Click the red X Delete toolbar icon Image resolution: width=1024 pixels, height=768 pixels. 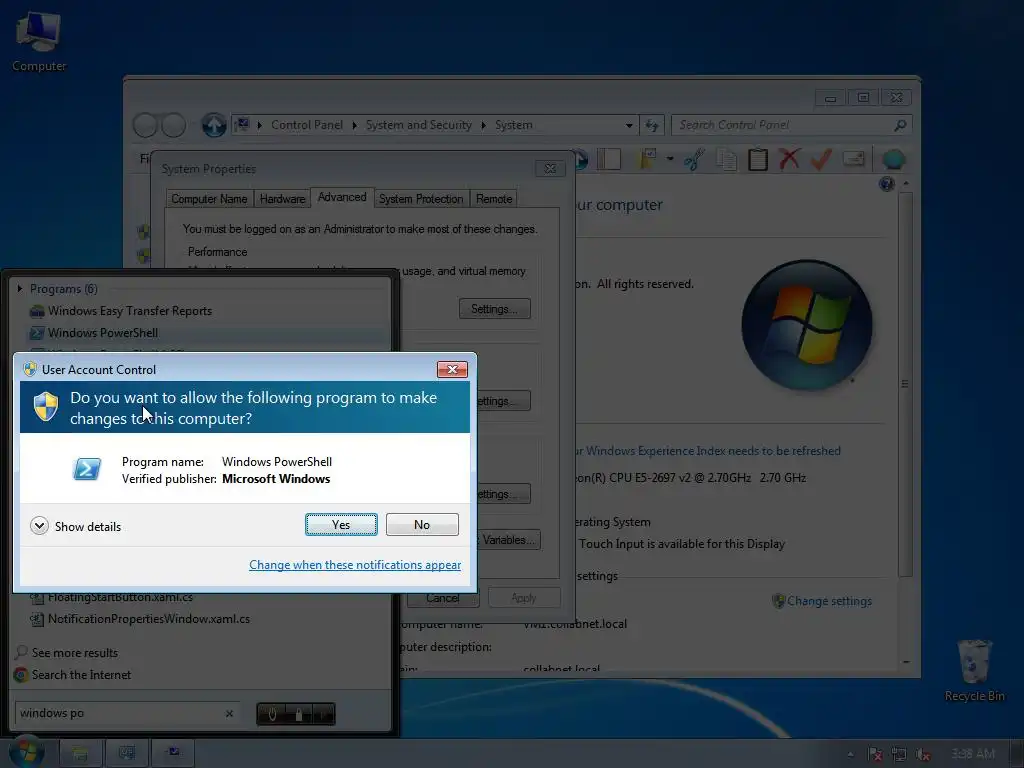click(x=790, y=159)
